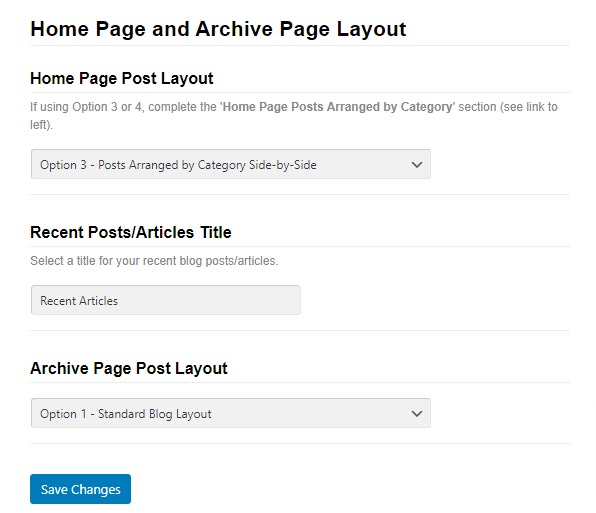
Task: Click the 'Recent Articles' text inside the field
Action: coord(79,301)
